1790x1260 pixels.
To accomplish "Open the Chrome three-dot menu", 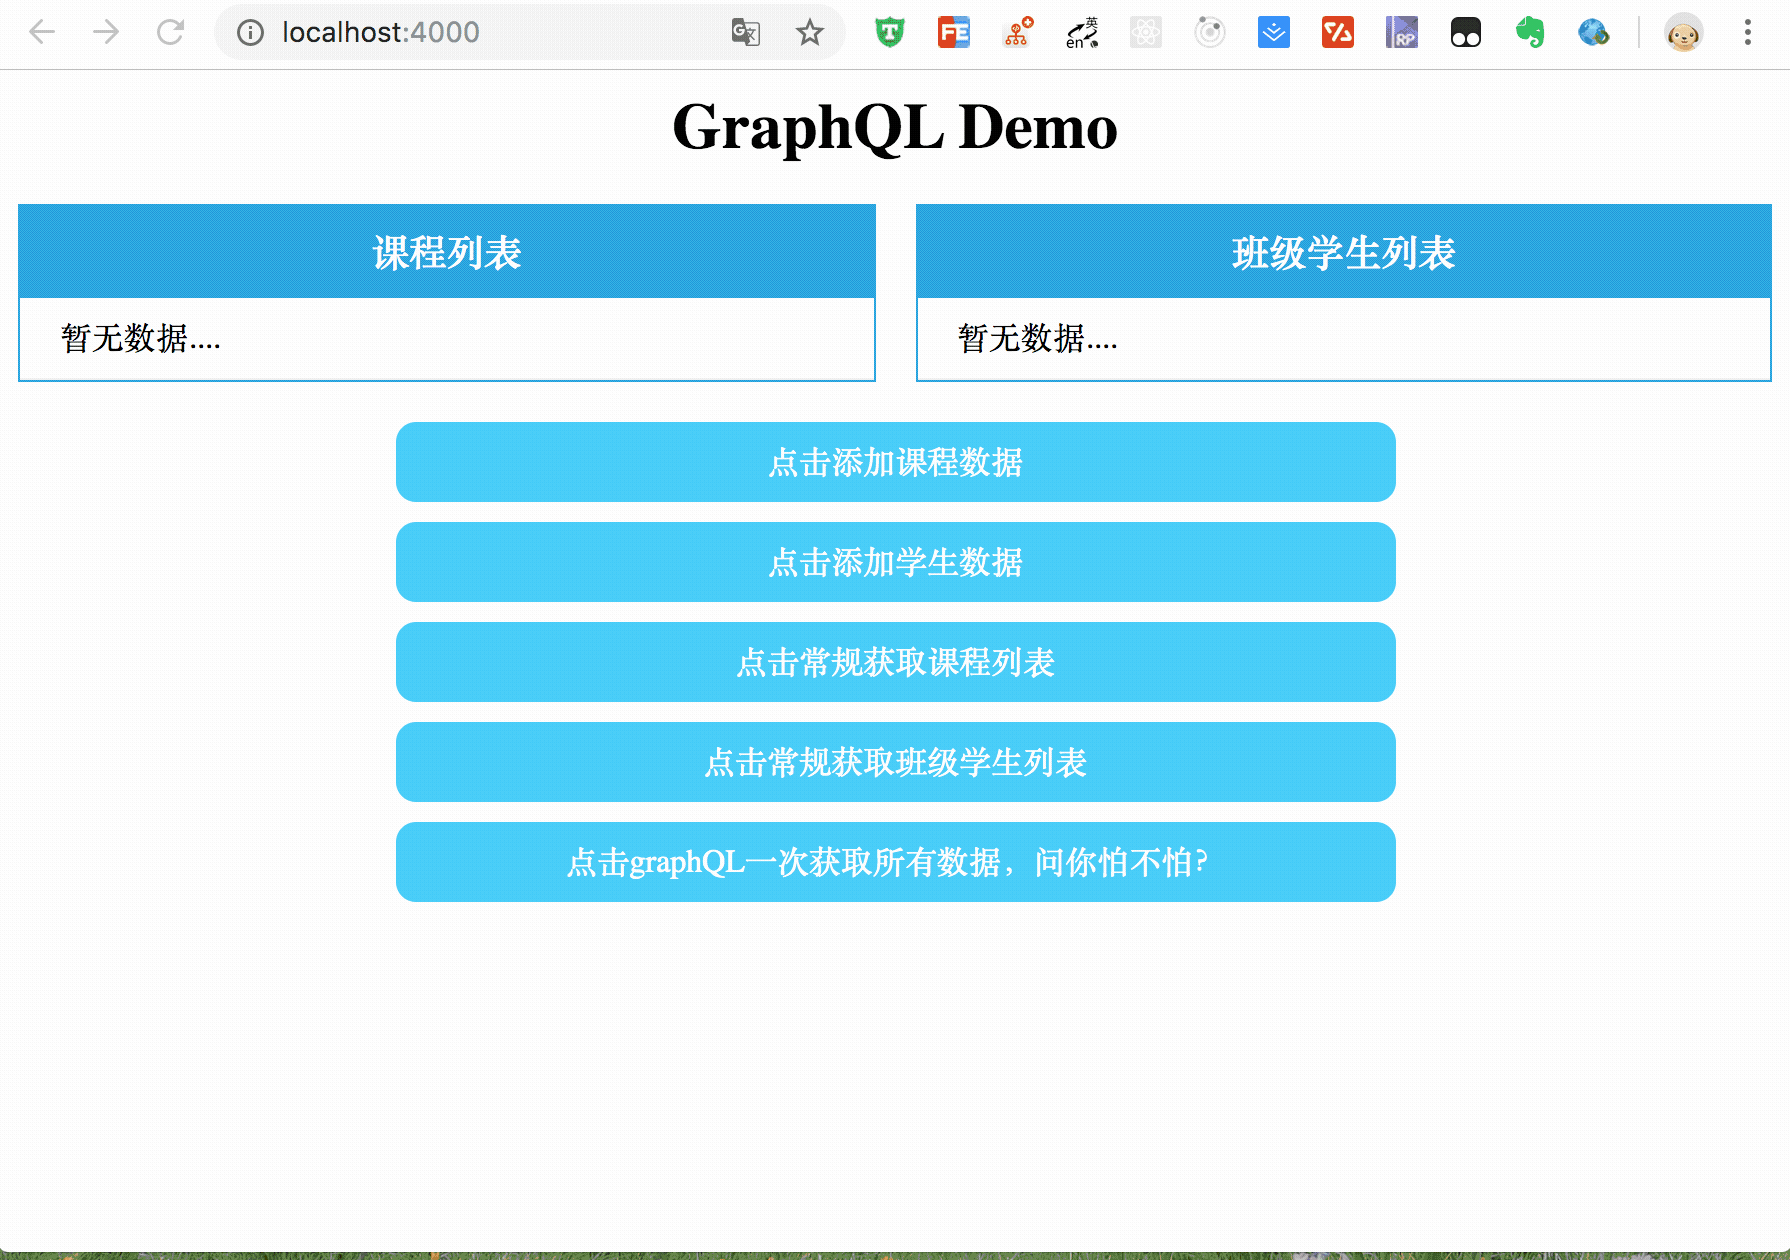I will click(x=1747, y=32).
